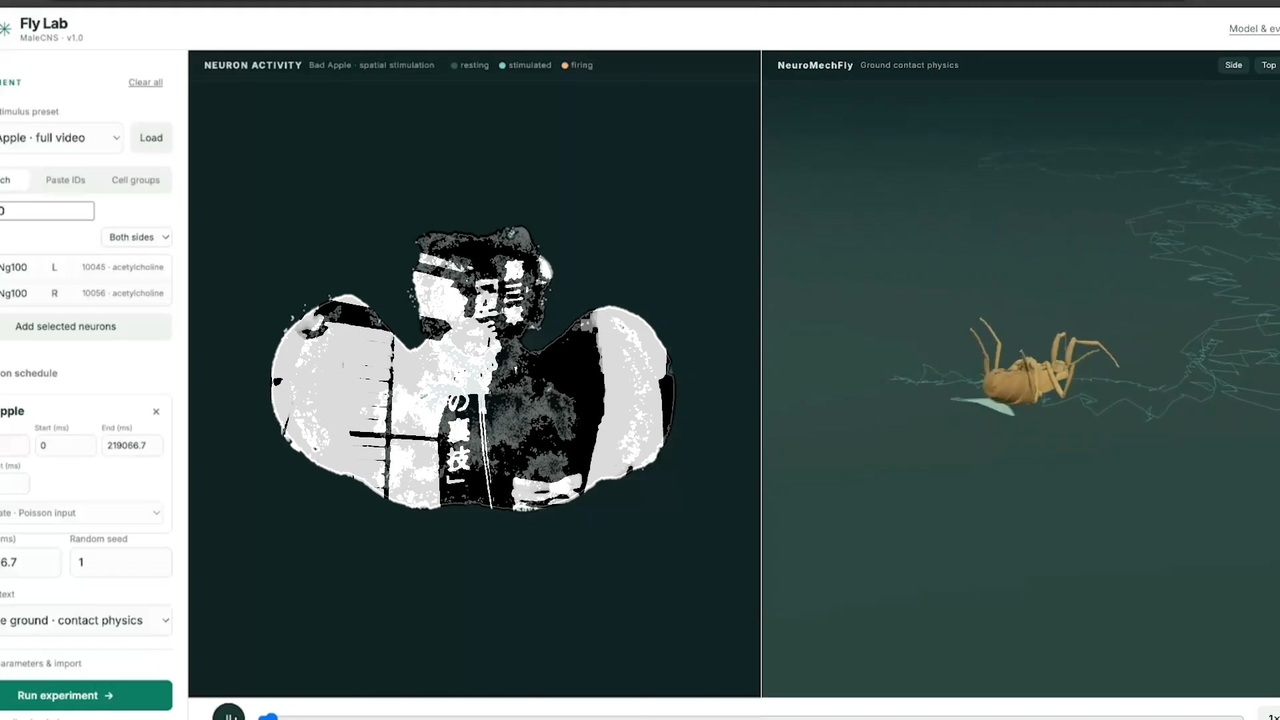Switch to Top camera view
Image resolution: width=1280 pixels, height=720 pixels.
1268,65
